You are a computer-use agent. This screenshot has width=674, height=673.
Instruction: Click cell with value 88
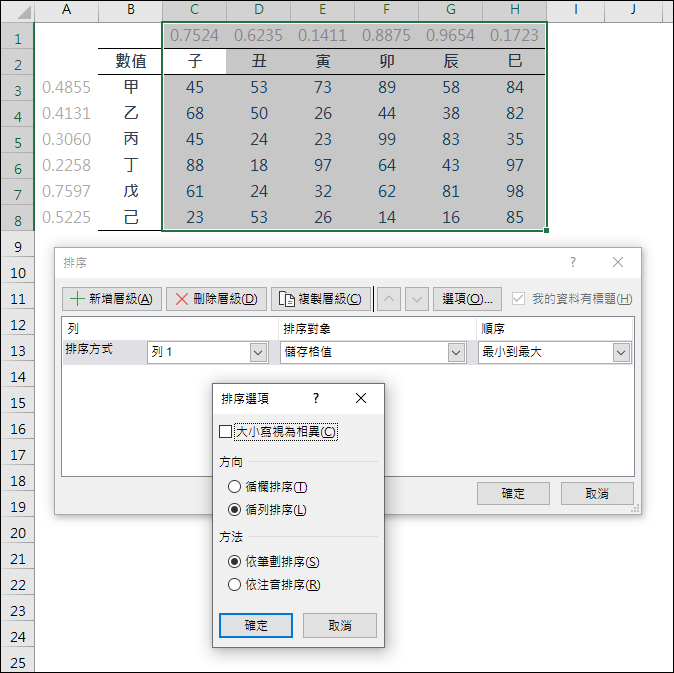pyautogui.click(x=194, y=165)
